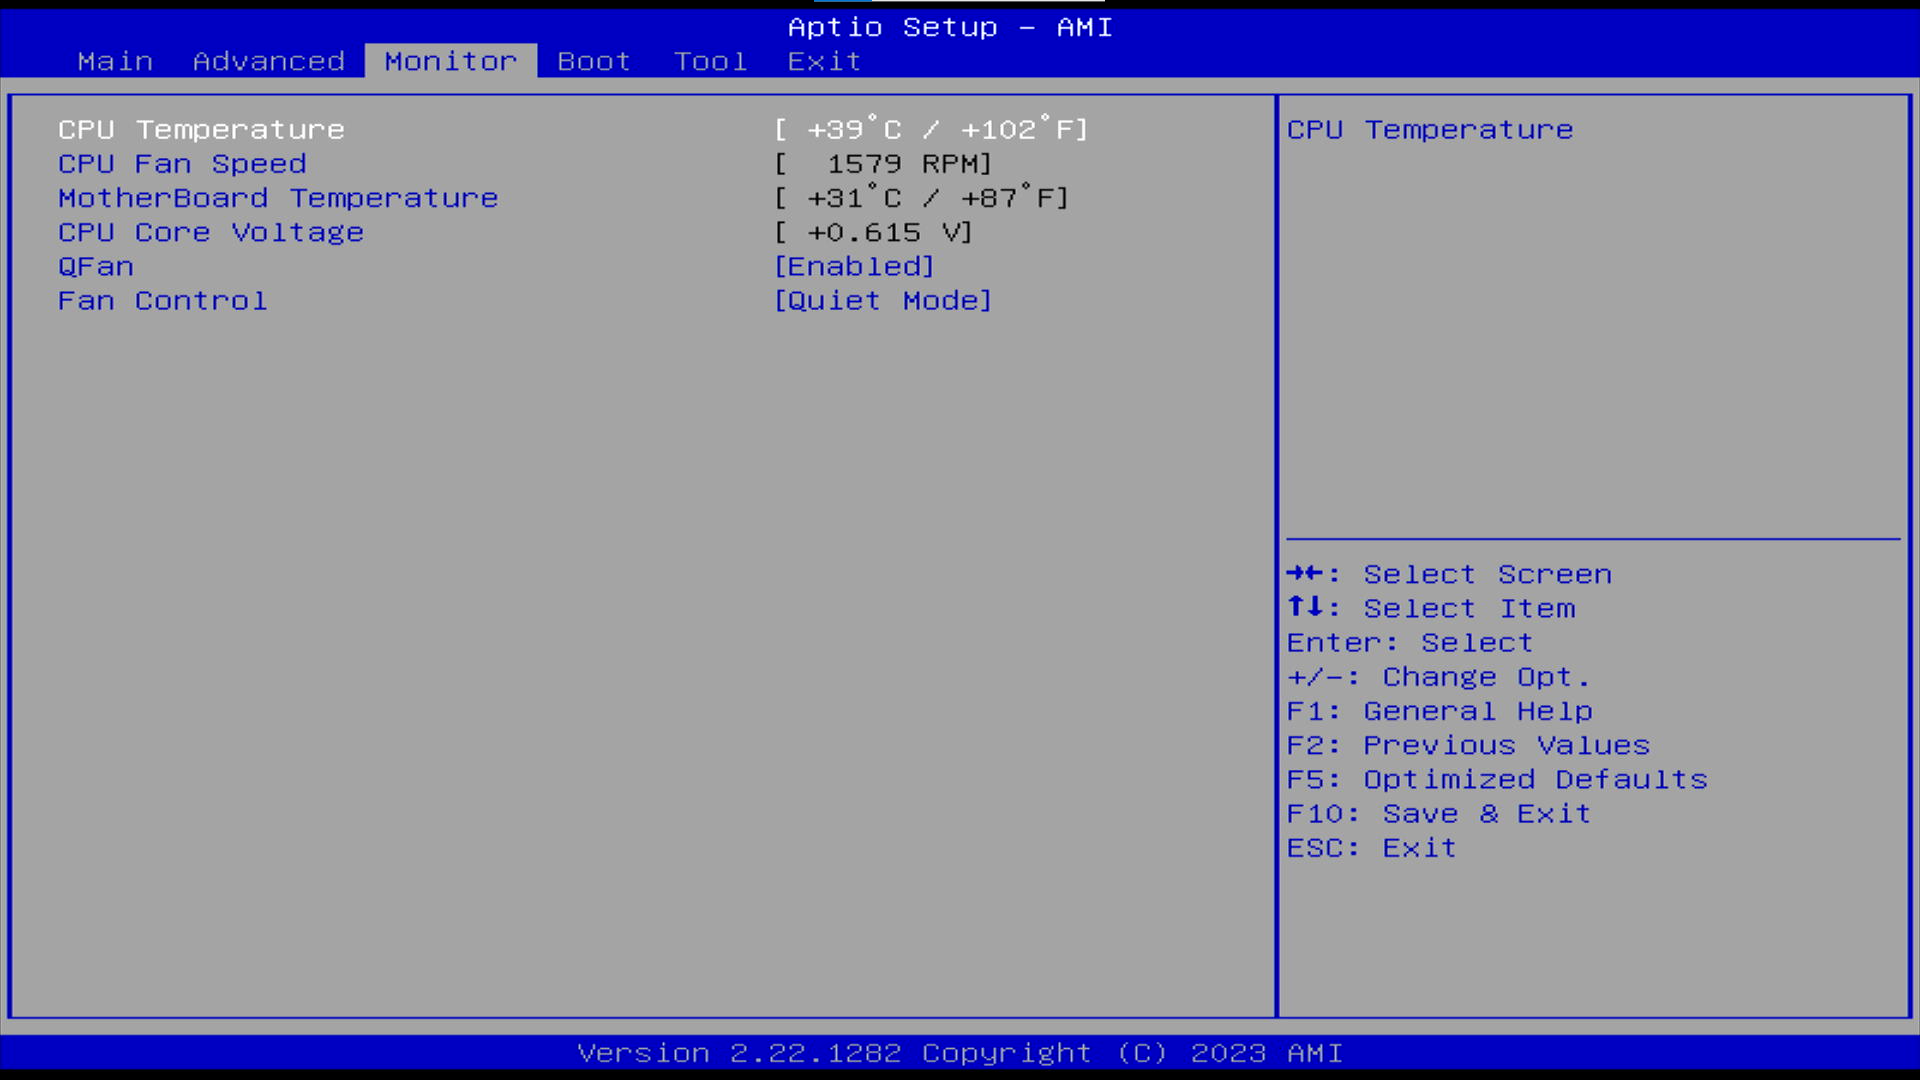Screen dimensions: 1920x1080
Task: Switch to the Exit tab
Action: (x=824, y=61)
